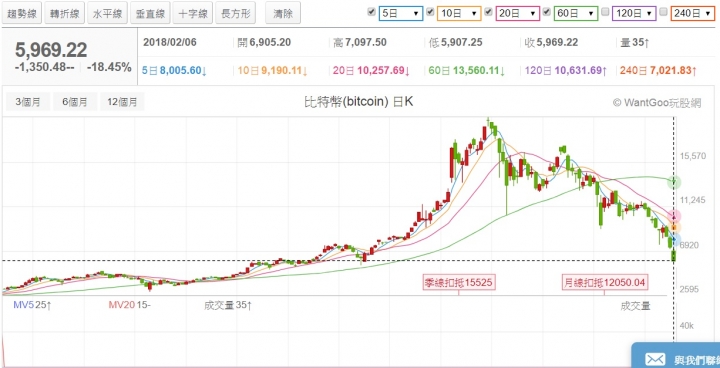Switch chart range to 6個月
The width and height of the screenshot is (720, 368).
[75, 102]
